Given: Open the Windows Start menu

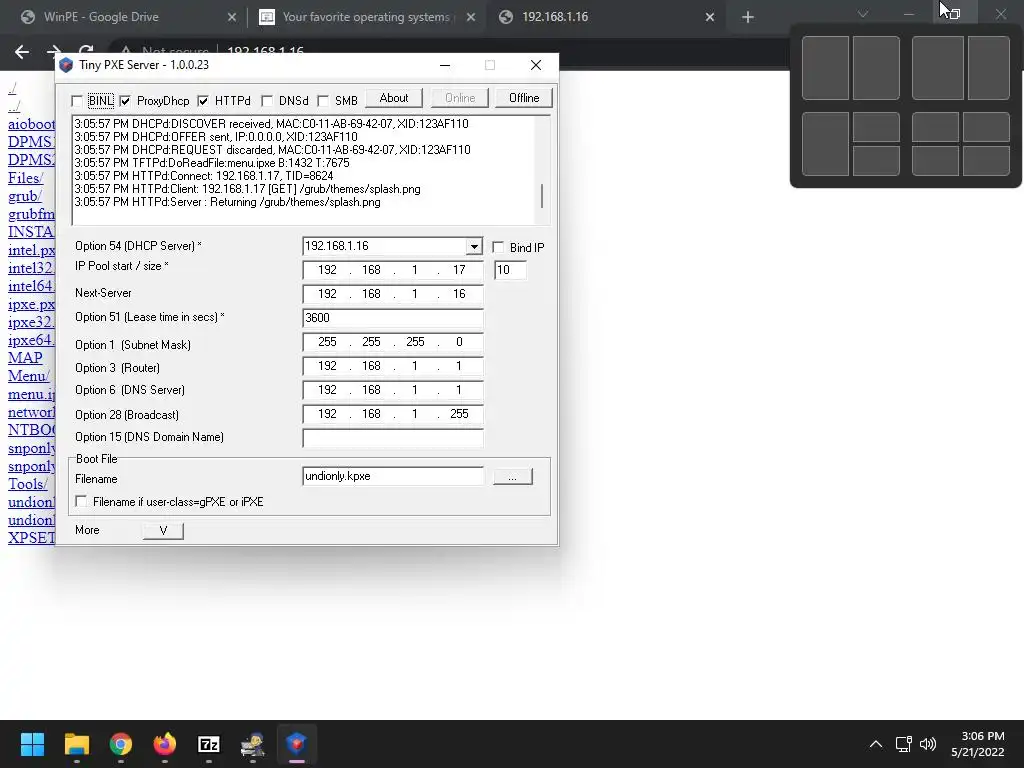Looking at the screenshot, I should [x=32, y=744].
